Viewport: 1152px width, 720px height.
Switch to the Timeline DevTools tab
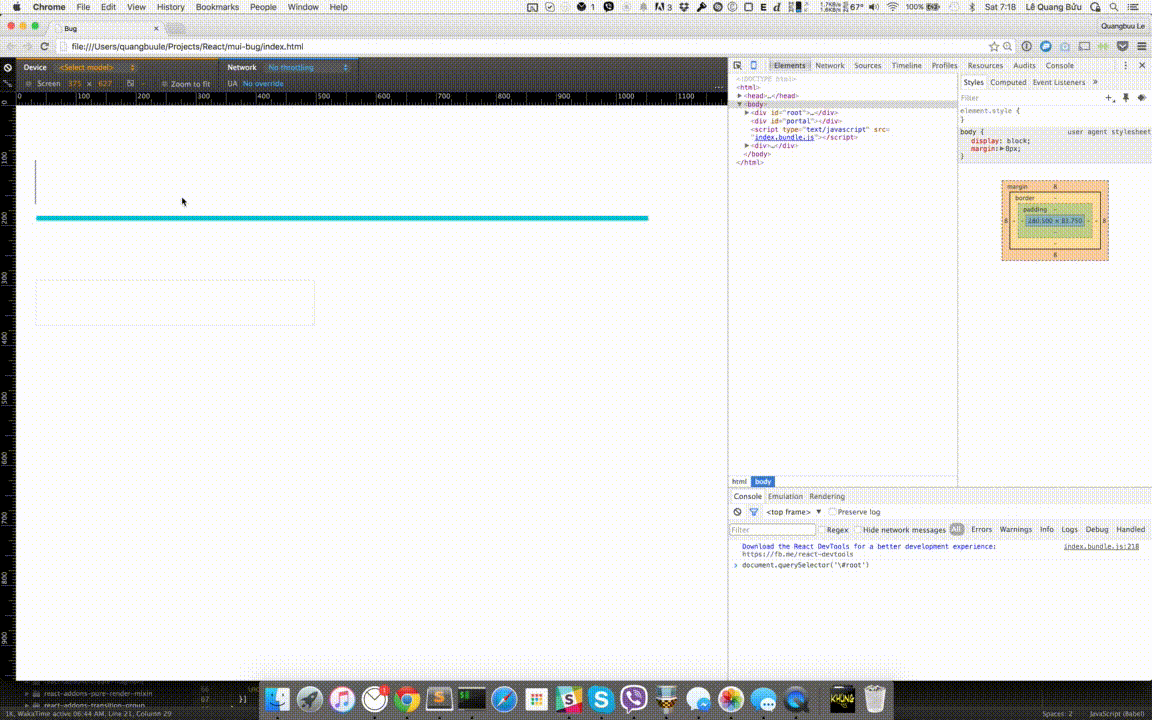[907, 65]
